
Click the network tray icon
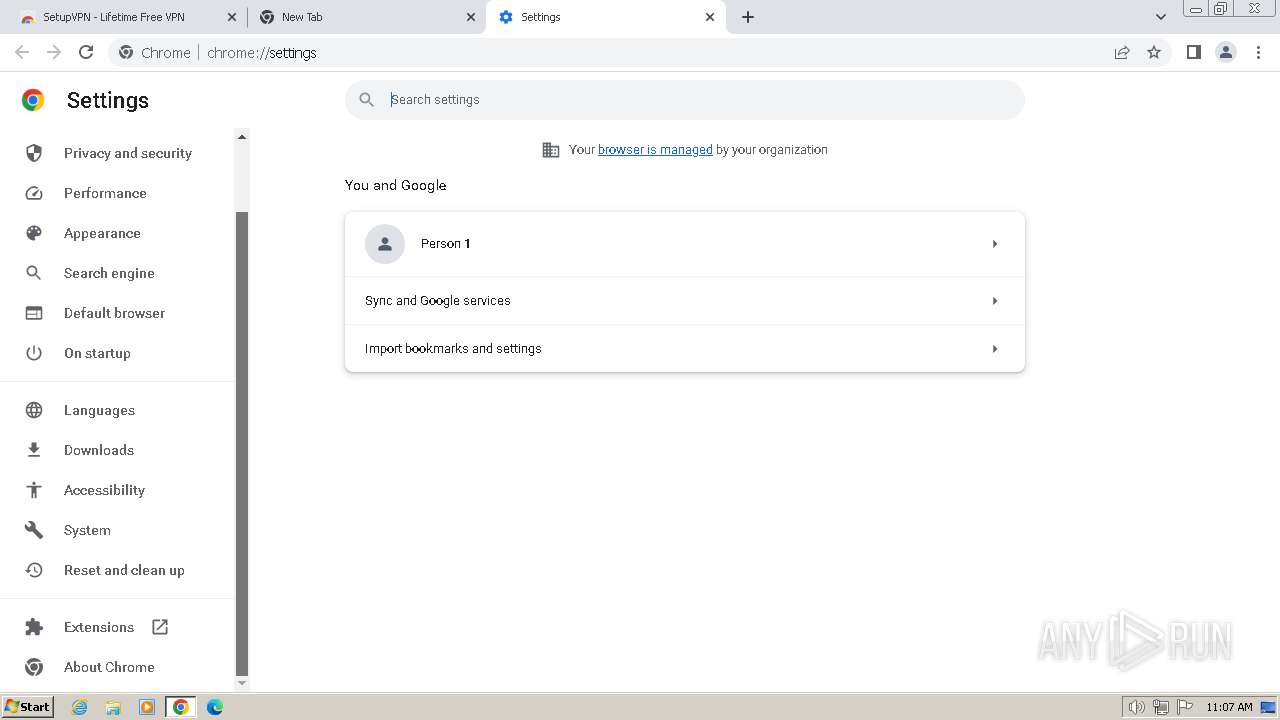pos(1161,707)
